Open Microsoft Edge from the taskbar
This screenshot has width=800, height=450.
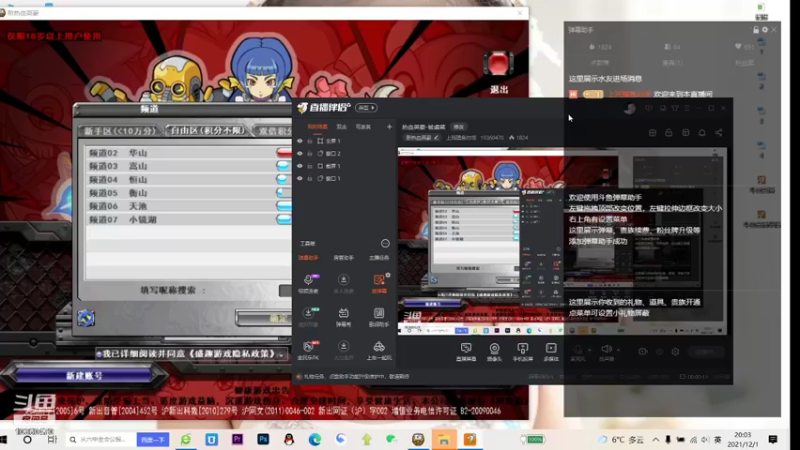315,439
